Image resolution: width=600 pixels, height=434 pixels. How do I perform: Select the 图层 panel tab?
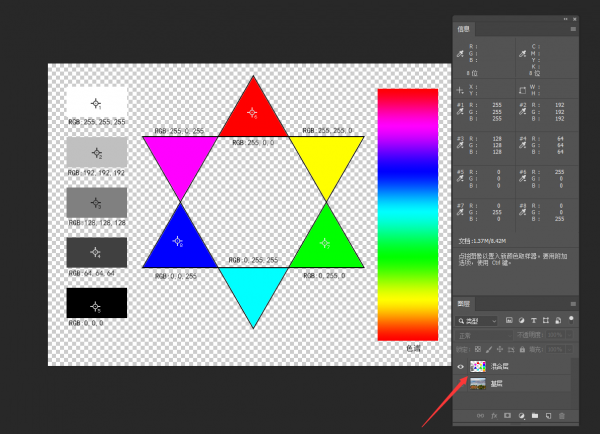(x=465, y=303)
